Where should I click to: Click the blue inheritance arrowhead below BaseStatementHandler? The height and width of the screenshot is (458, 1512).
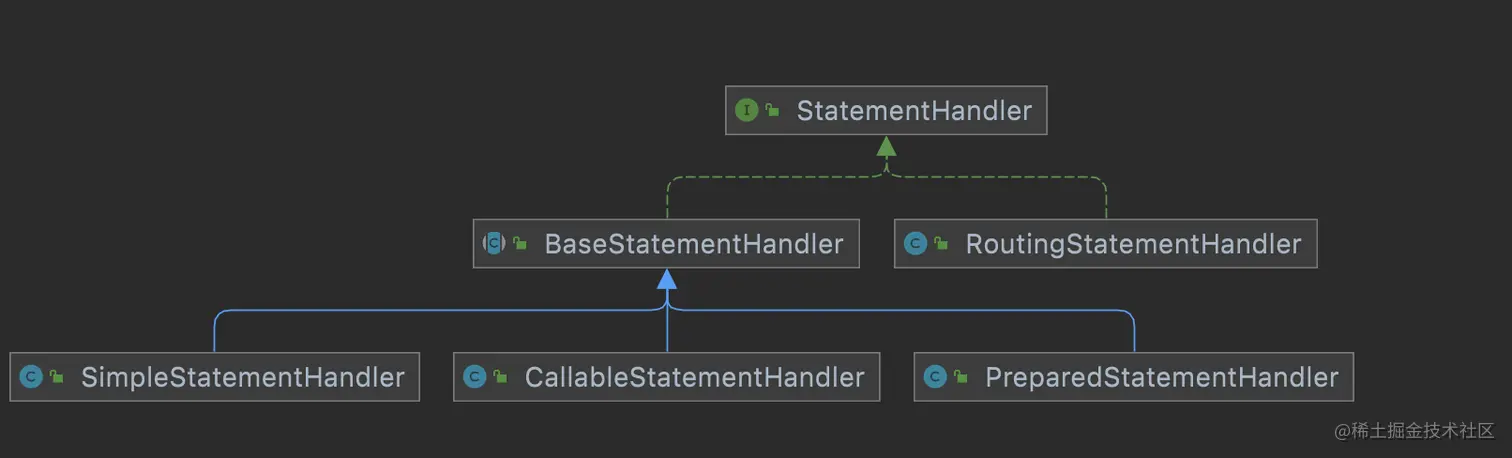coord(667,280)
